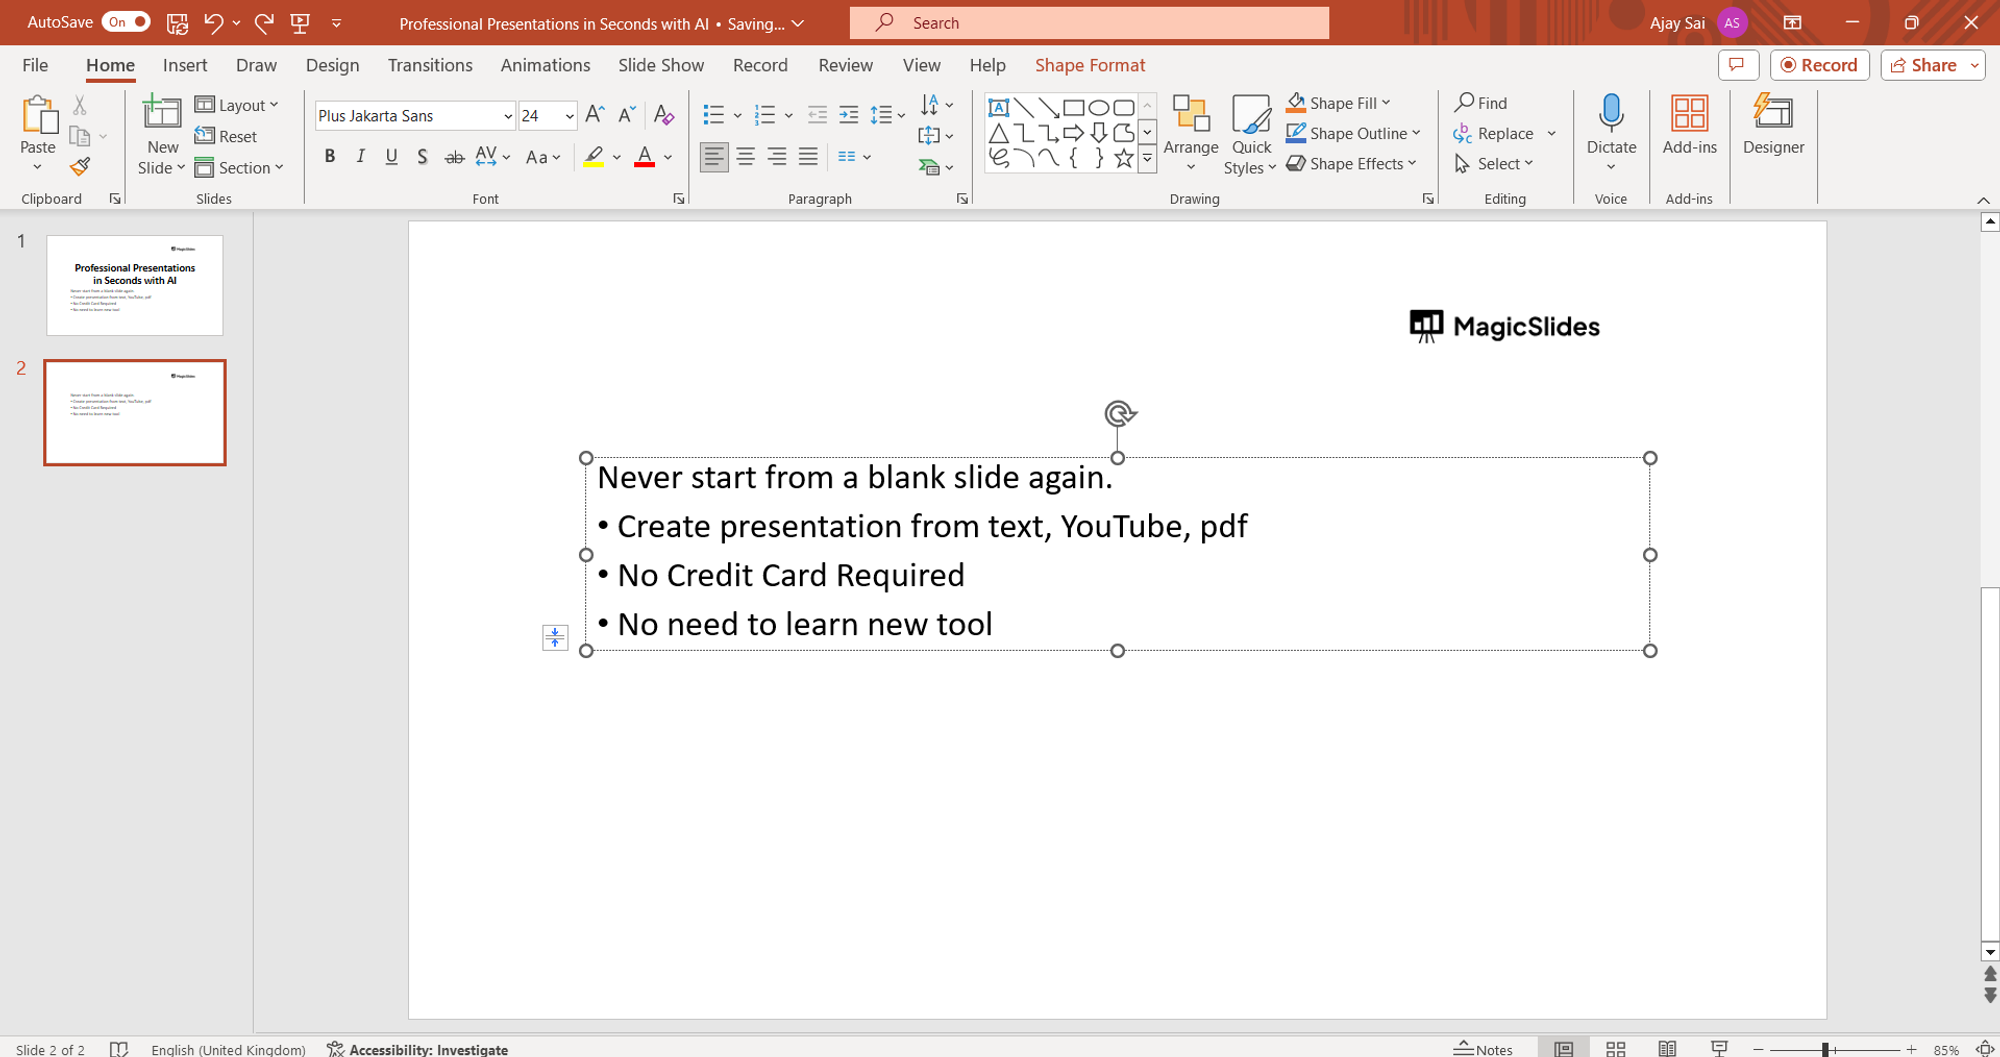Open the Notes pane
The image size is (2000, 1057).
click(1483, 1048)
